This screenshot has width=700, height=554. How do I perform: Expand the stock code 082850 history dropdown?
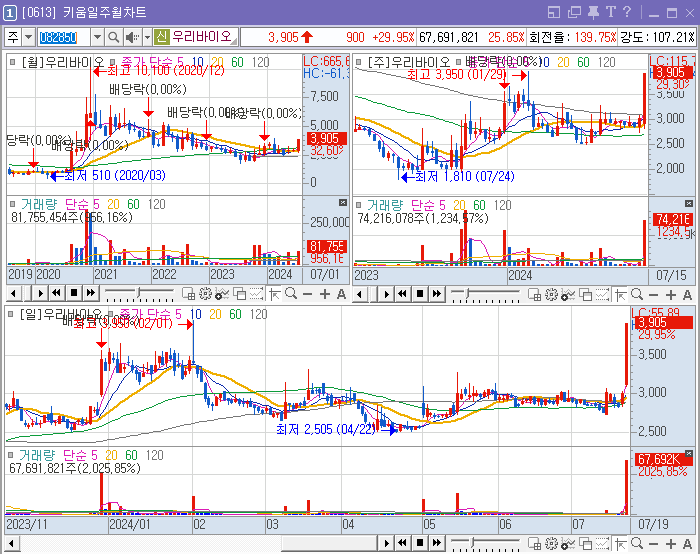[97, 37]
